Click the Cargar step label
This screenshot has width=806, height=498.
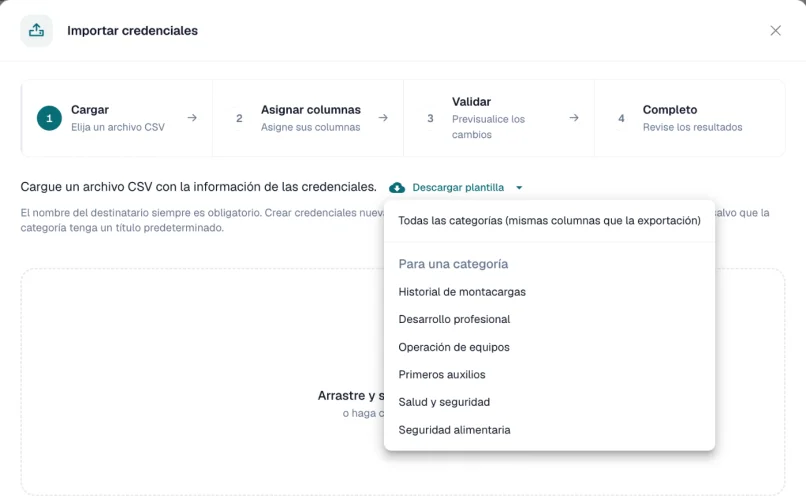pyautogui.click(x=90, y=109)
